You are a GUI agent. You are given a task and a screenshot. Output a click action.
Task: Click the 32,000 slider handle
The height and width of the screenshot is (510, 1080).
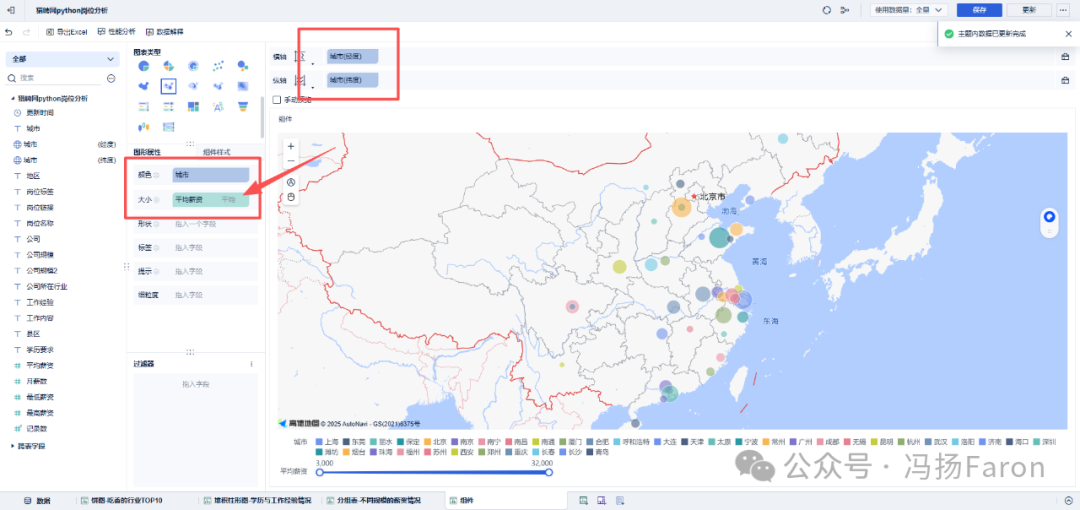549,472
